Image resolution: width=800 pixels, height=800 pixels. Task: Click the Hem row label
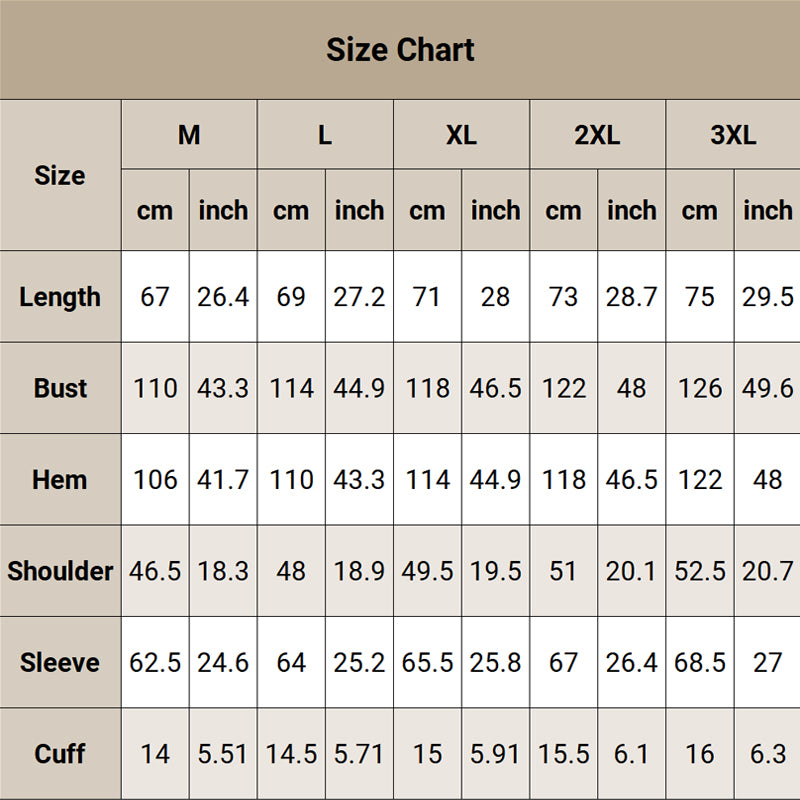tap(60, 480)
